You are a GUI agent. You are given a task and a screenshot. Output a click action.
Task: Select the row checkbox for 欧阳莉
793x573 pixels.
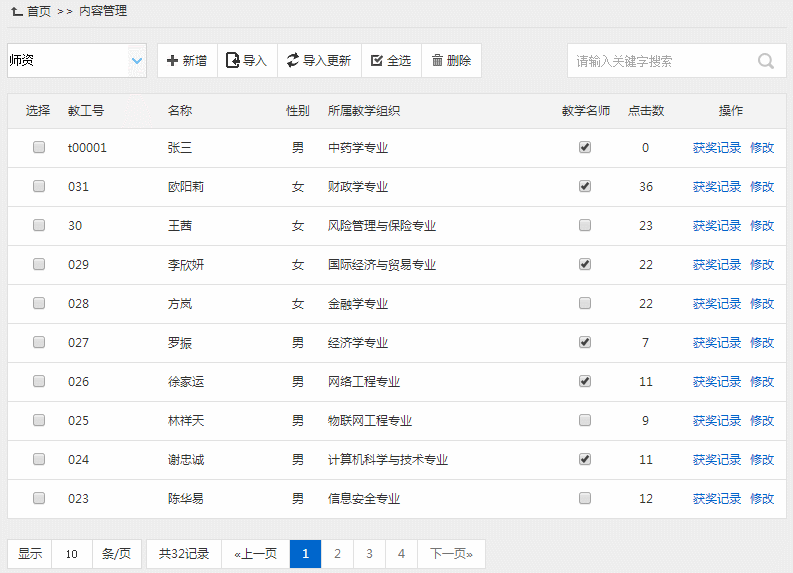39,186
